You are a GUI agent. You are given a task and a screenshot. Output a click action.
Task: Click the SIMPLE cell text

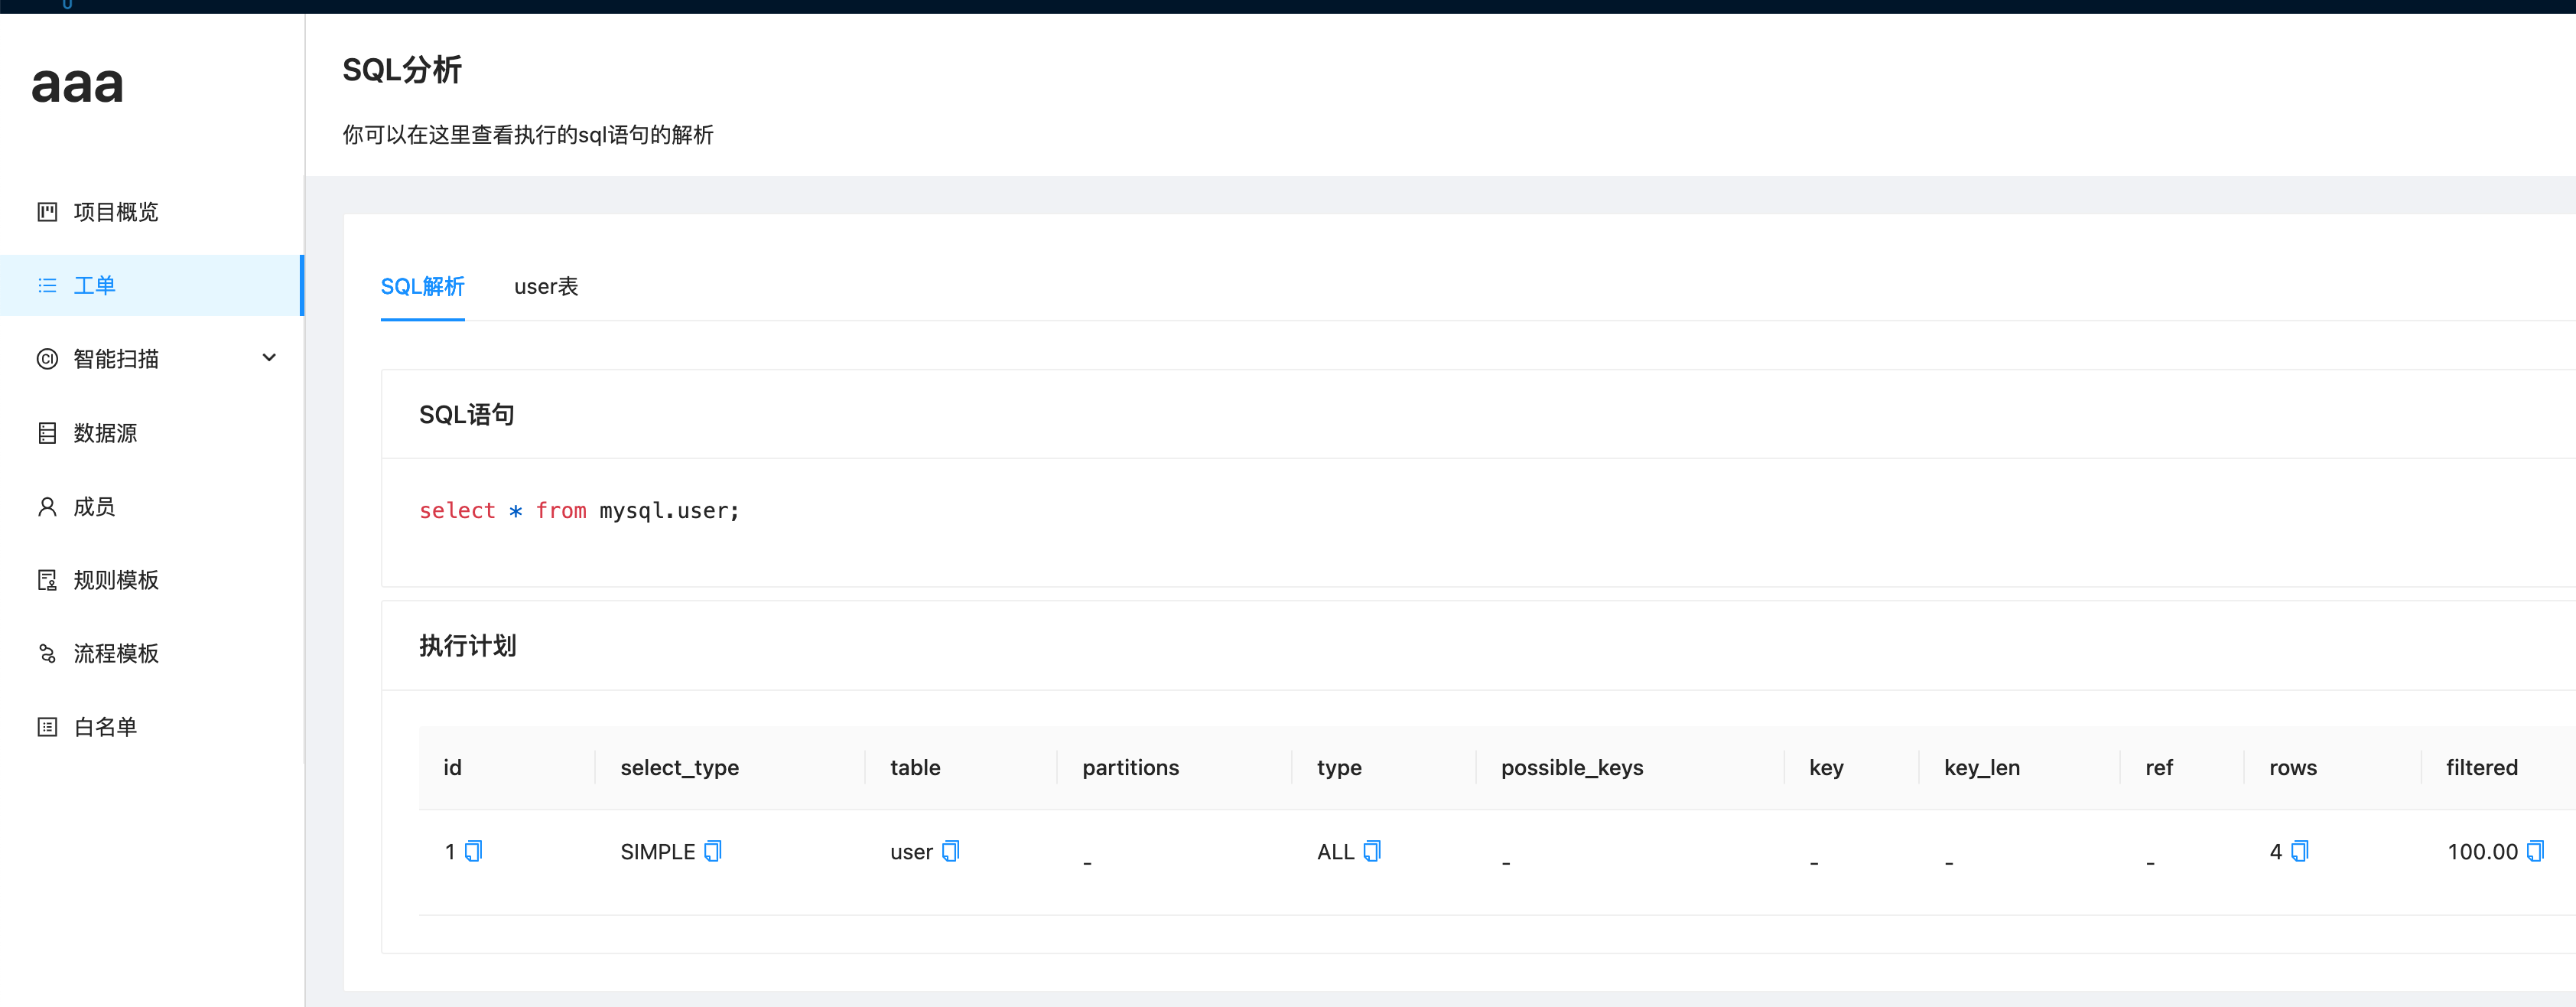click(657, 852)
